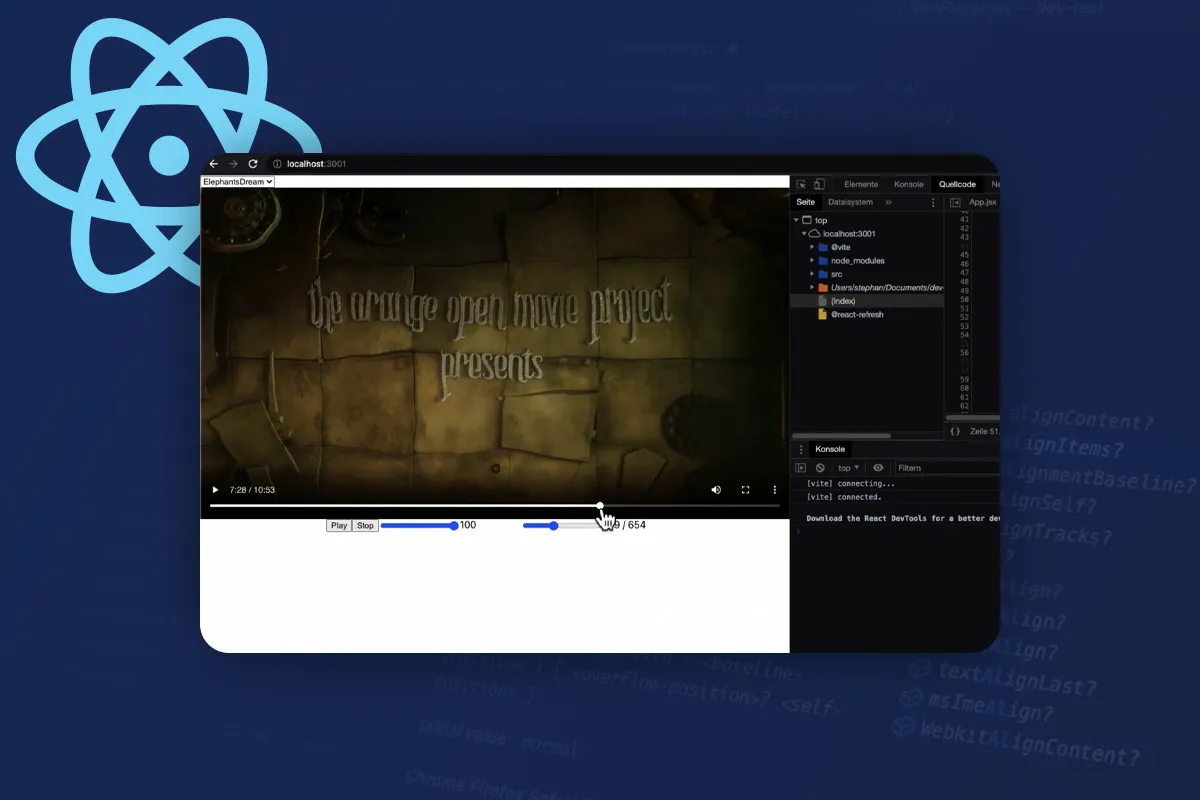
Task: Activate the DevTools inspect element picker icon
Action: pos(801,184)
